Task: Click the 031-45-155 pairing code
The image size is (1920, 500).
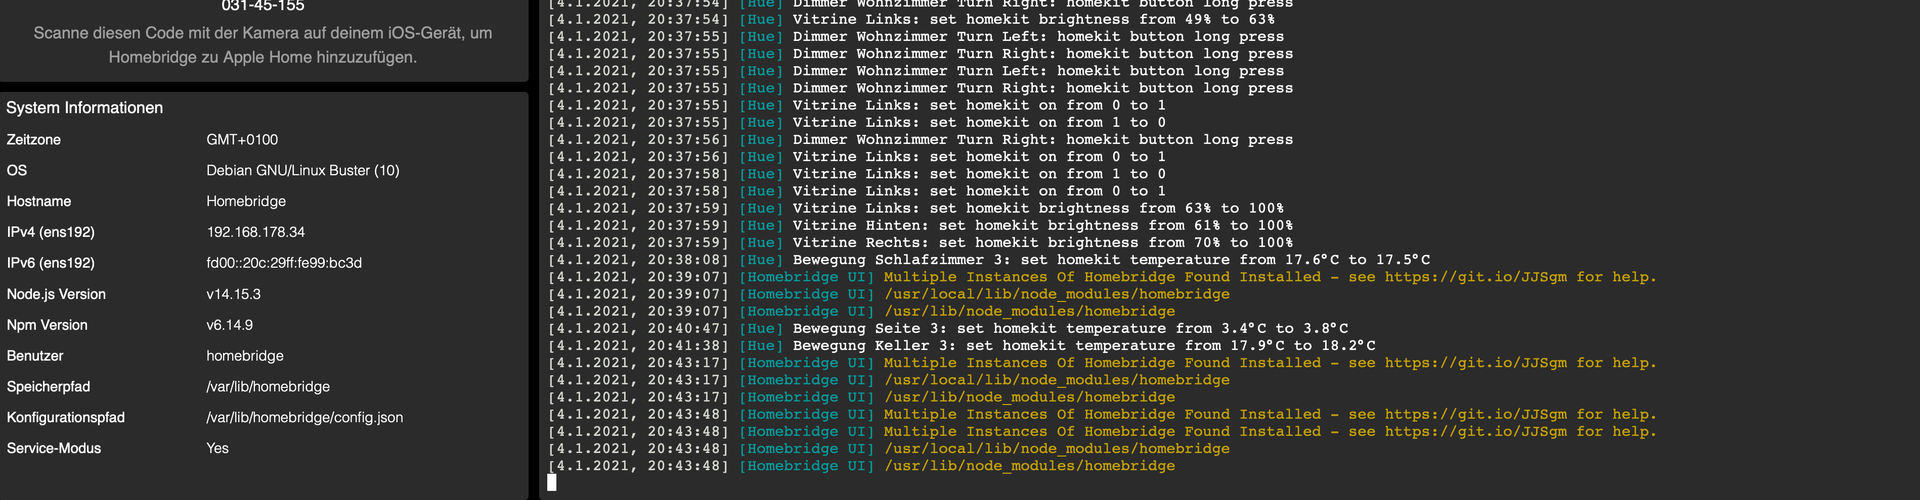Action: click(x=263, y=7)
